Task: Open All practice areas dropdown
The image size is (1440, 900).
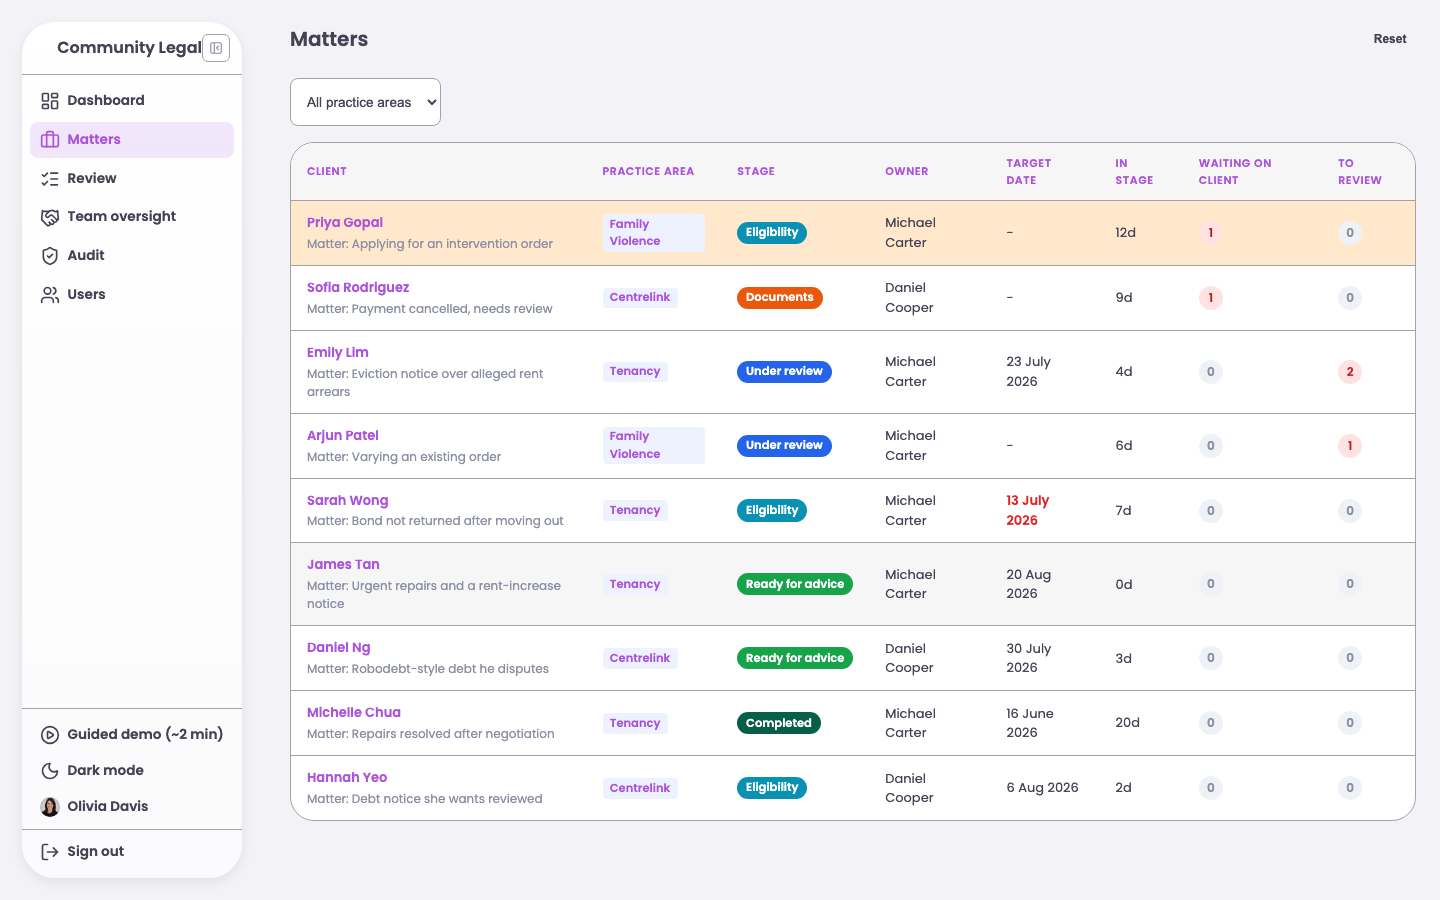Action: 365,102
